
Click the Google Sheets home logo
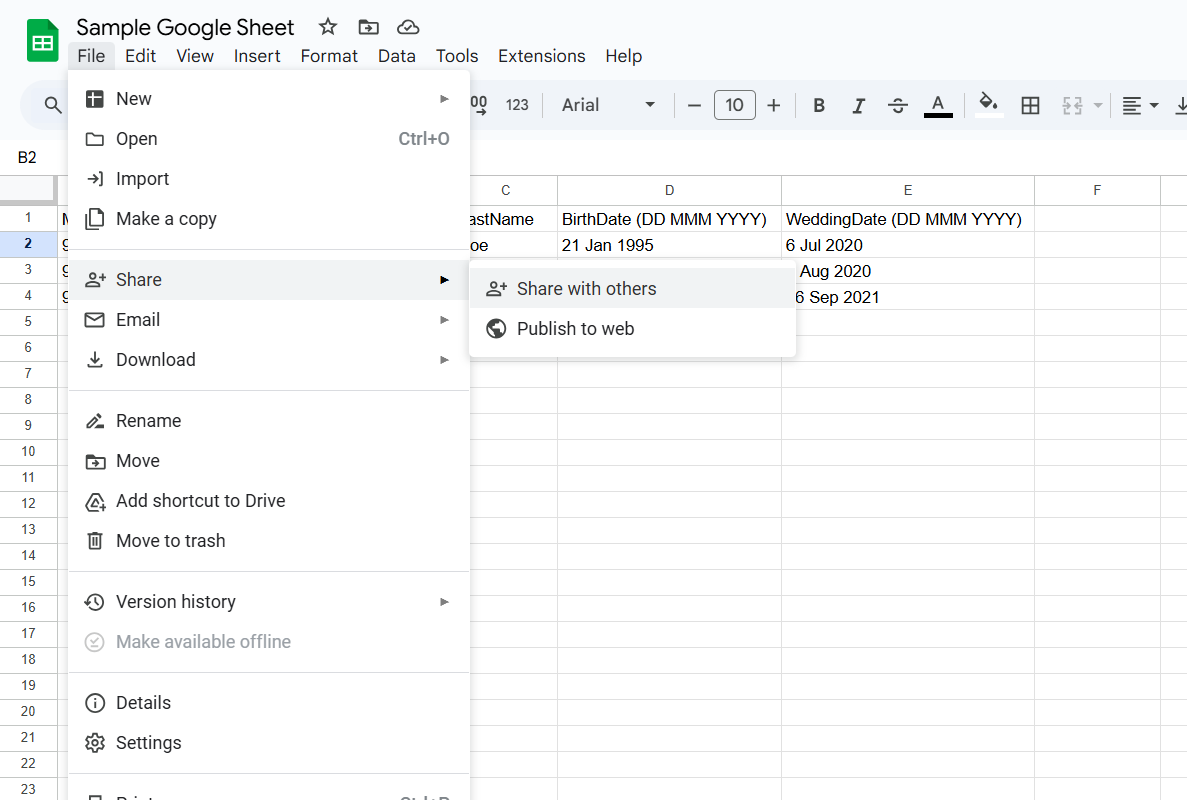[x=42, y=41]
